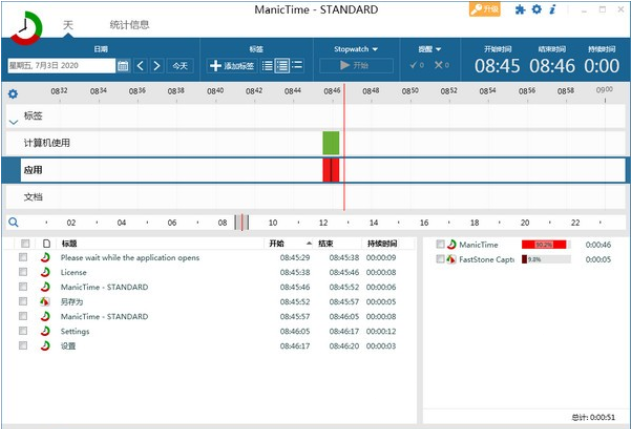Viewport: 633px width, 429px height.
Task: Click the checkmark reminder counter
Action: 417,65
